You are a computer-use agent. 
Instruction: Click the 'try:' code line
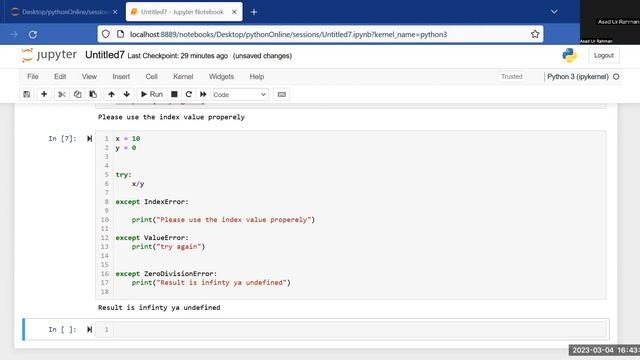coord(123,175)
